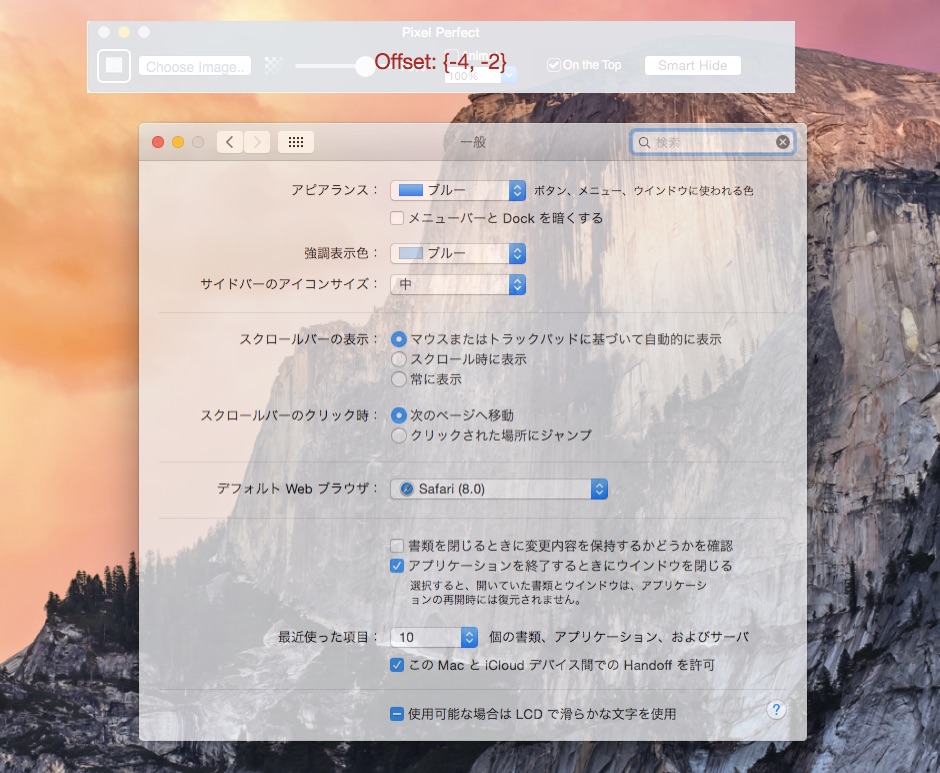Click the forward arrow in System Preferences toolbar
Image resolution: width=940 pixels, height=773 pixels.
[257, 142]
